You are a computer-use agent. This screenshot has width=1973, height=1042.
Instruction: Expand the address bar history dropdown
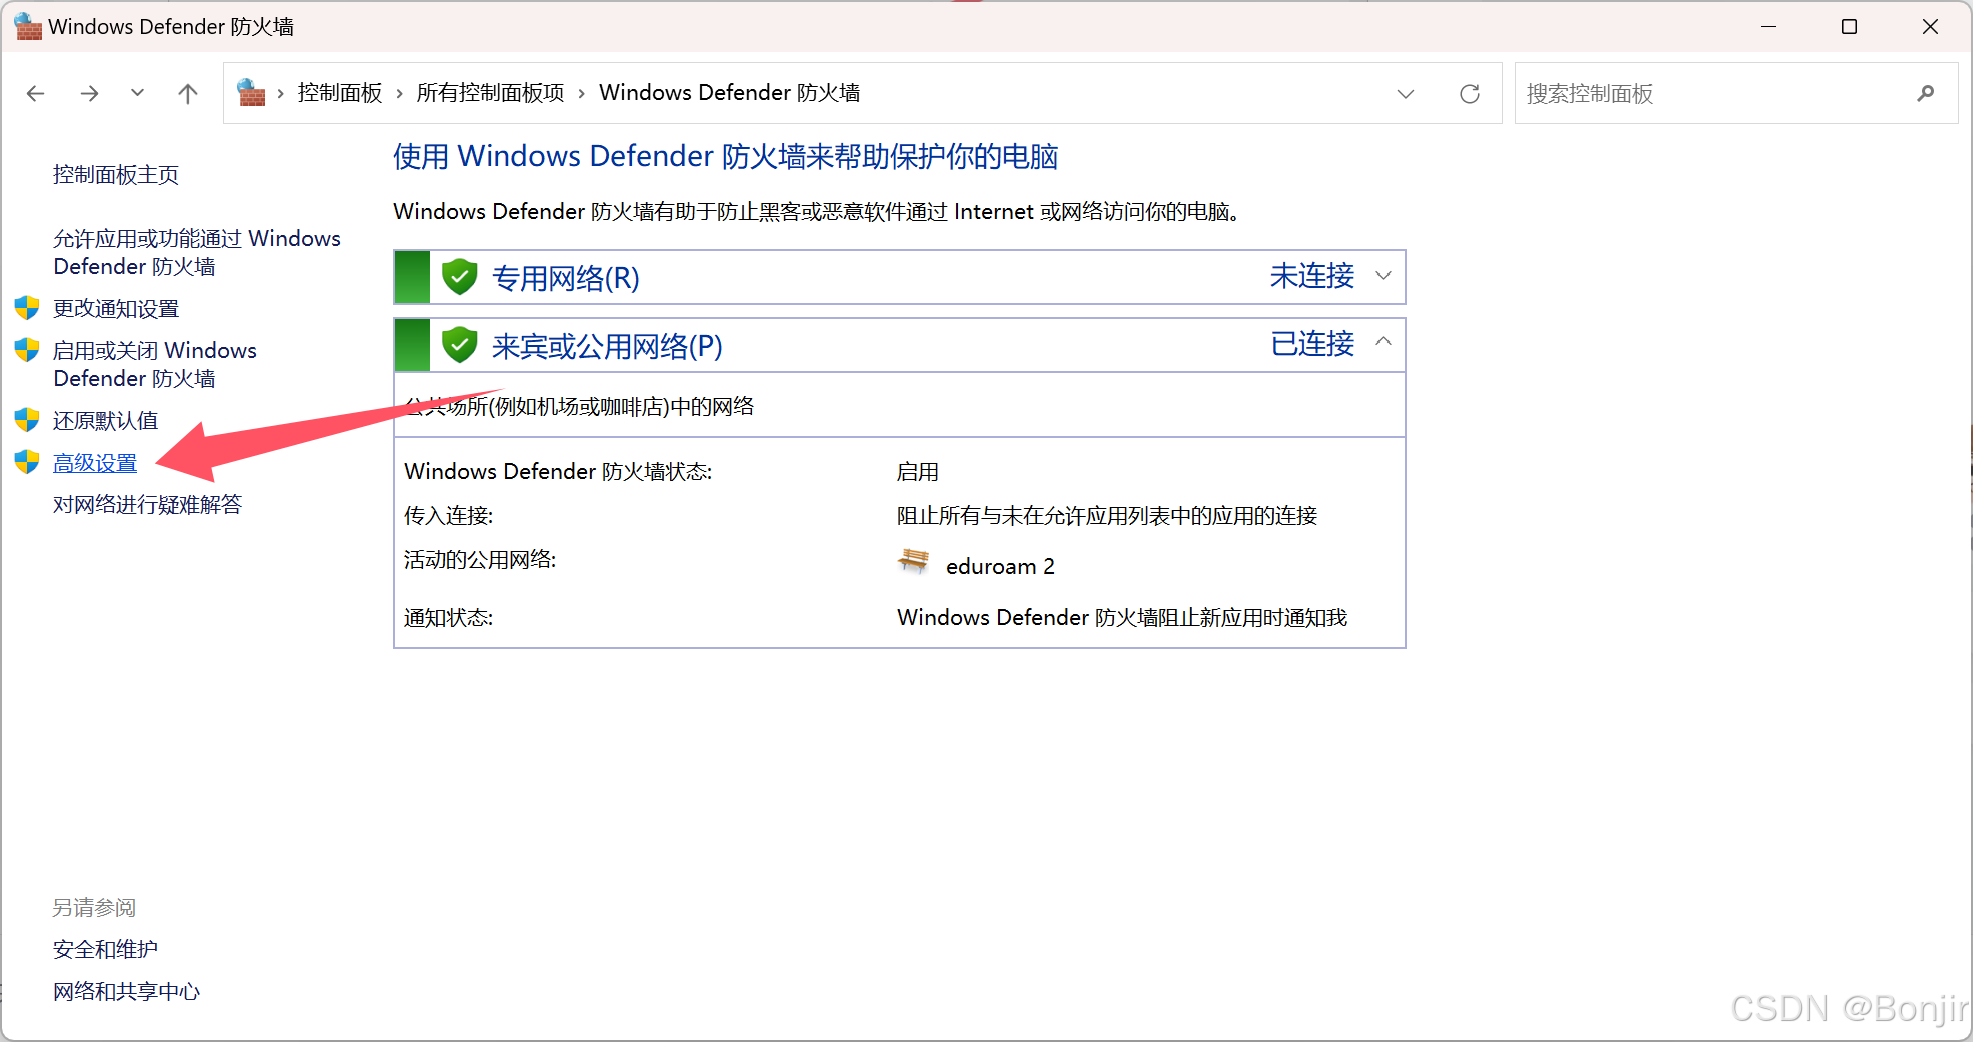point(1406,94)
